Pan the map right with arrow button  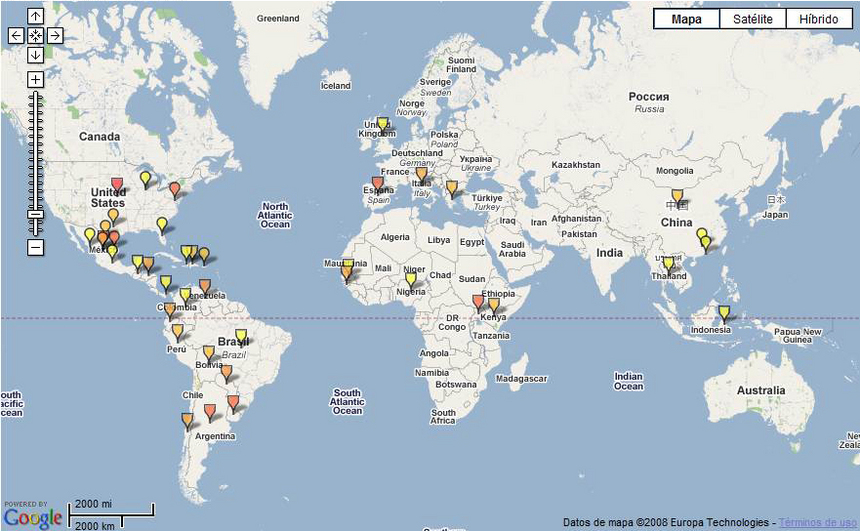(55, 35)
